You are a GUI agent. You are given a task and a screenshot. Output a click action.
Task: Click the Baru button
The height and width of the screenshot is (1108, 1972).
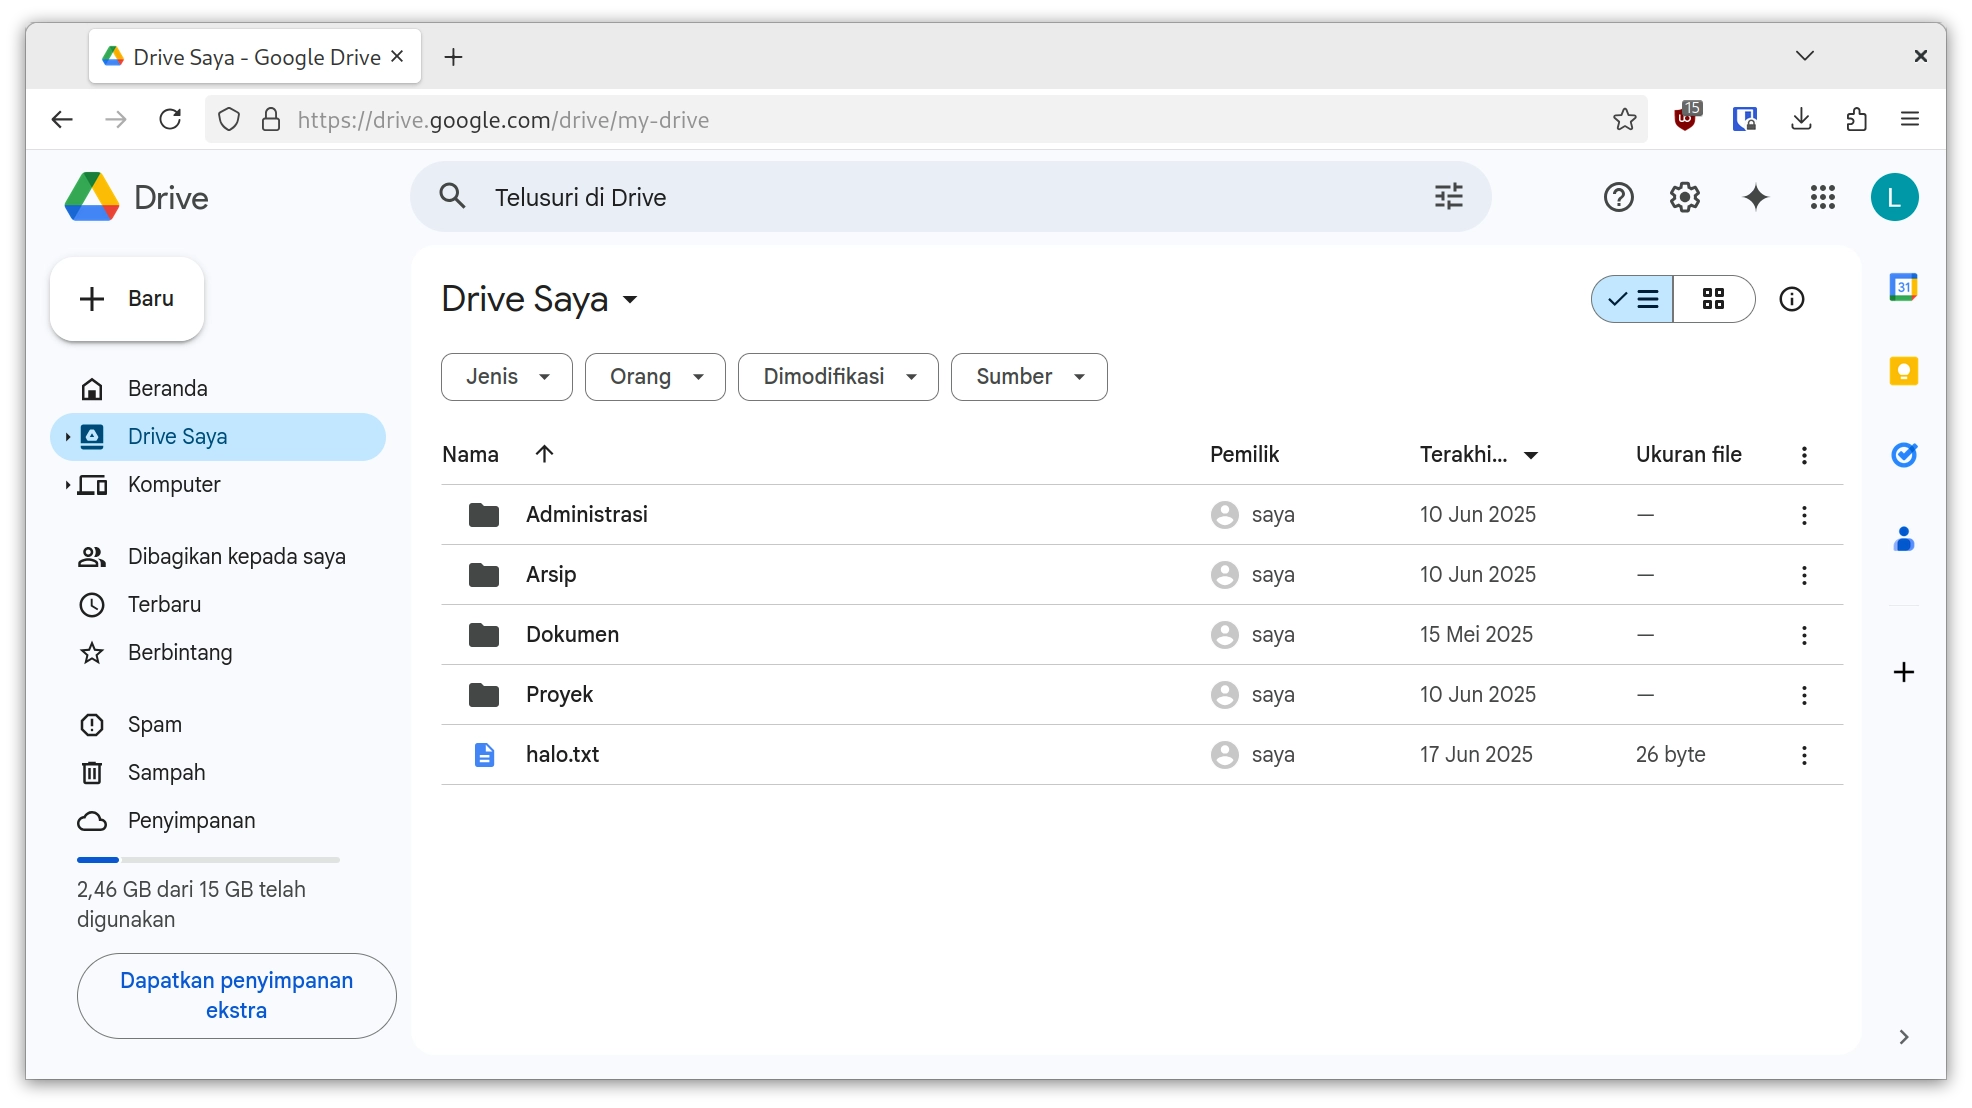tap(127, 299)
